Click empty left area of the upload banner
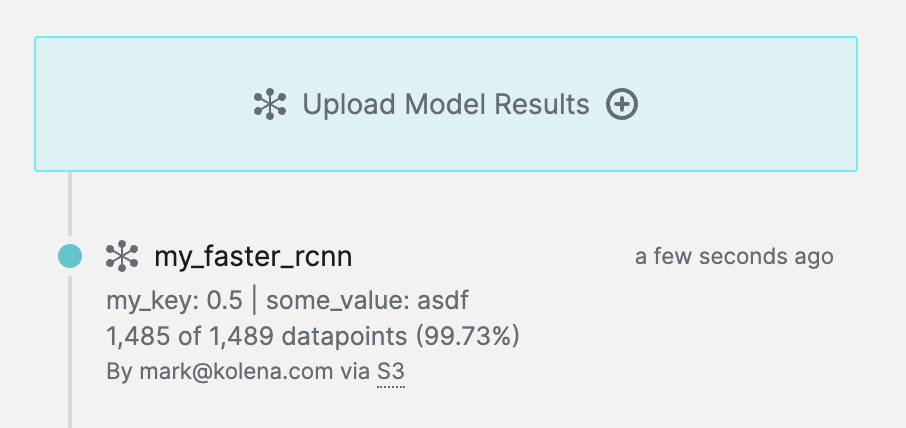 pos(130,104)
